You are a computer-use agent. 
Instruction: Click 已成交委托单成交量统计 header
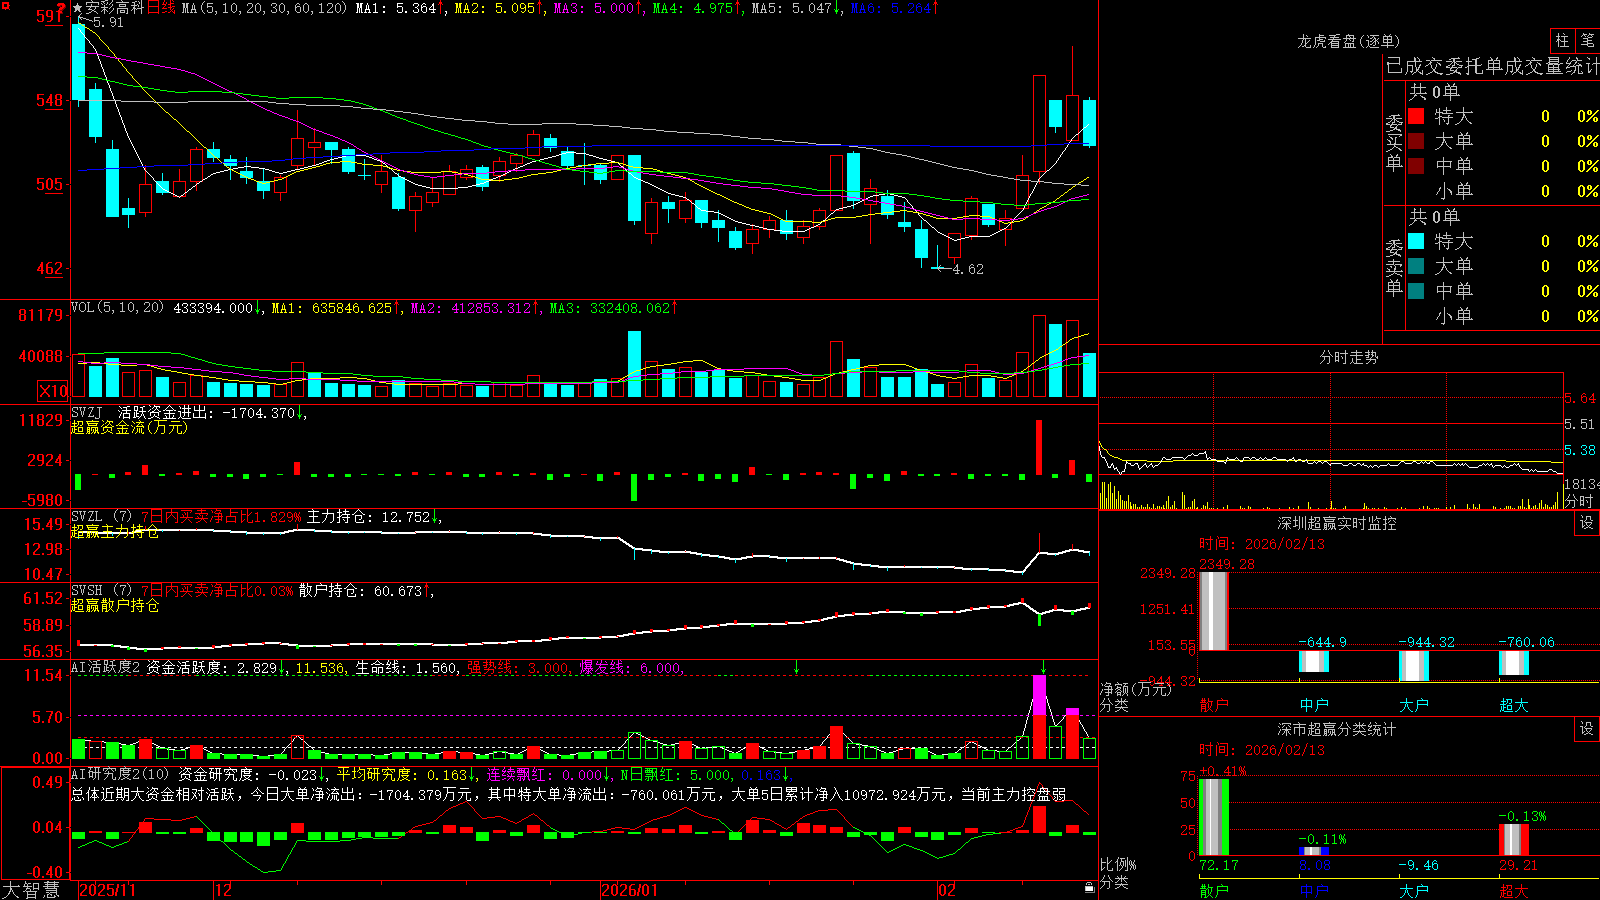(x=1492, y=66)
